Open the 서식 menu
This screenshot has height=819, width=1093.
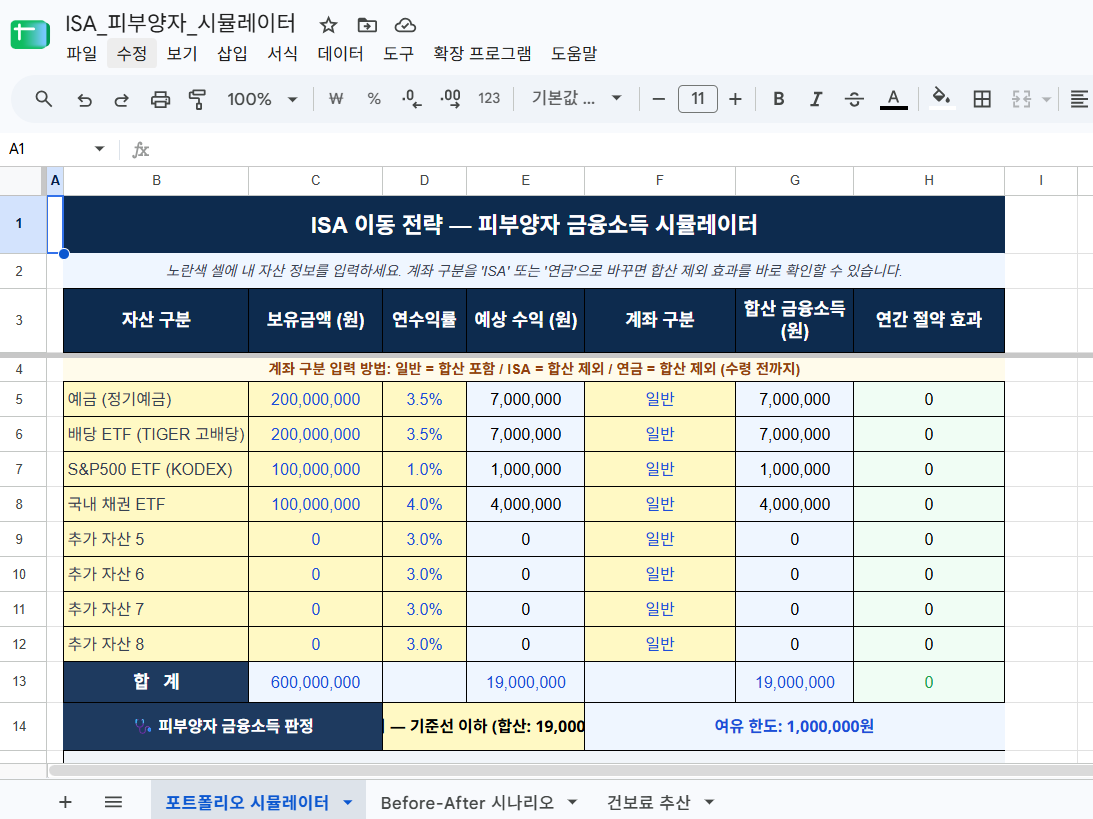pos(282,54)
